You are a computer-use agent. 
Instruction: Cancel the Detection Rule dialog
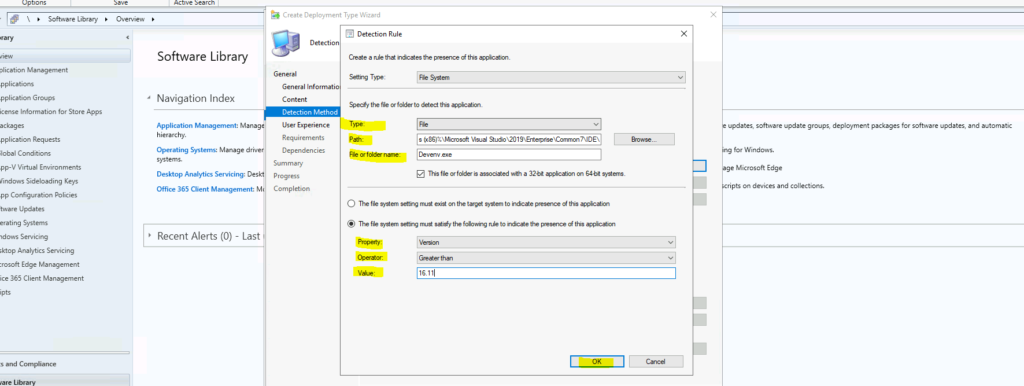pyautogui.click(x=655, y=361)
